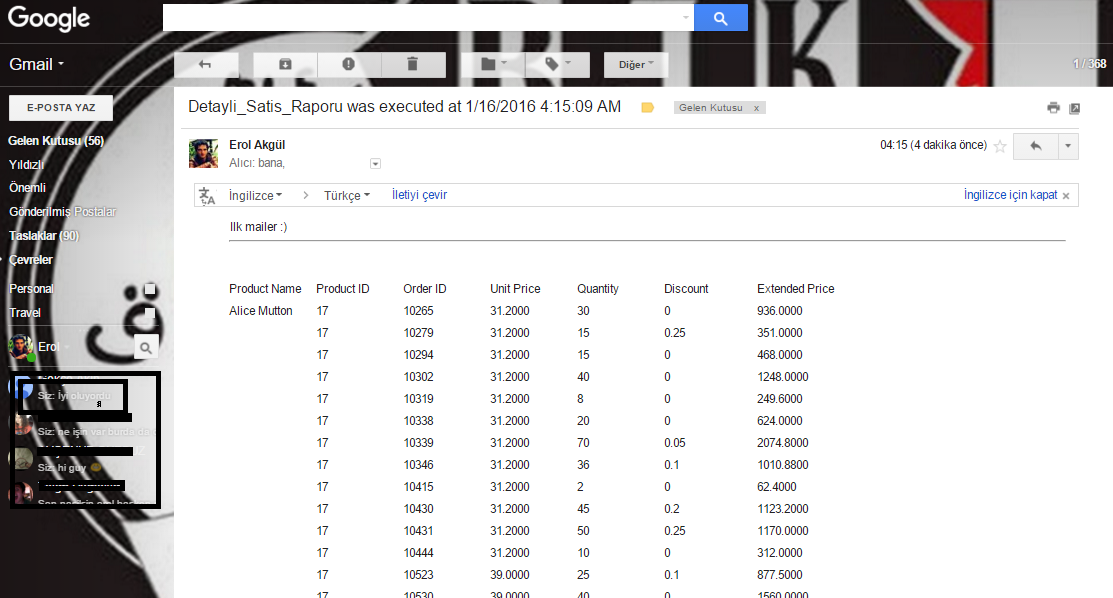Viewport: 1113px width, 598px height.
Task: Open the Gelen Kutusu inbox folder
Action: click(55, 141)
